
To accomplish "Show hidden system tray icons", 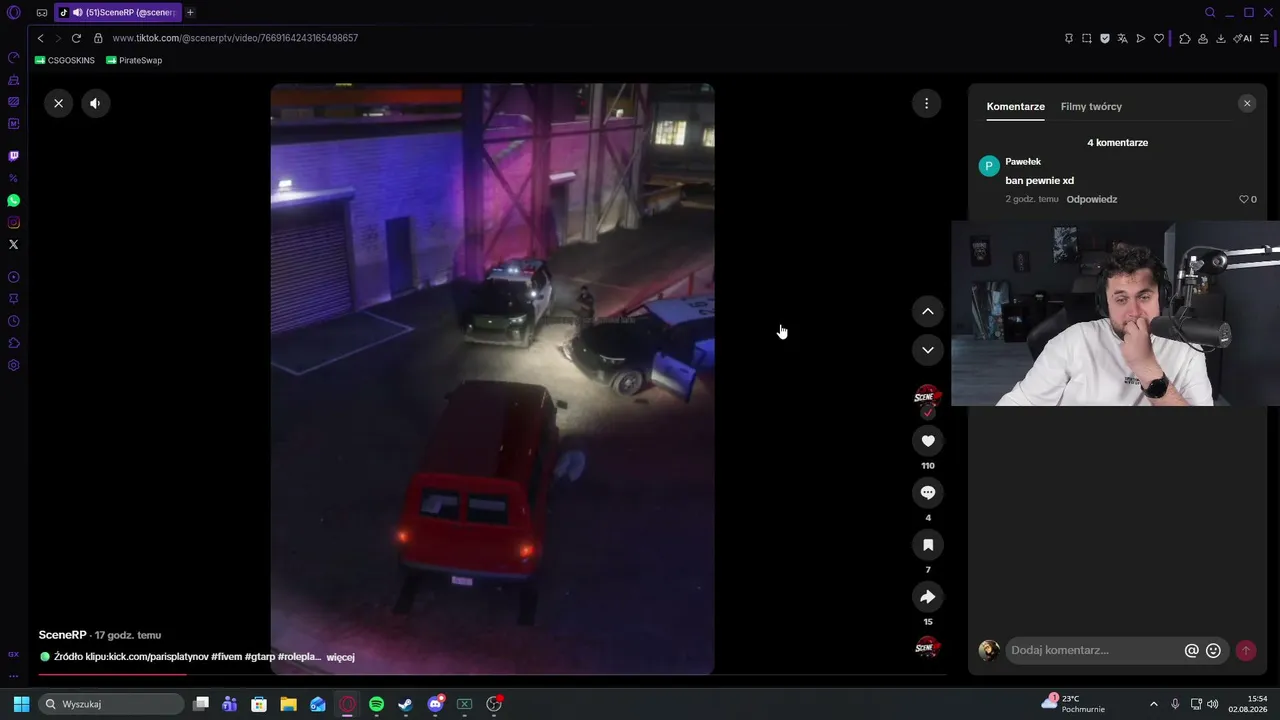I will tap(1154, 704).
